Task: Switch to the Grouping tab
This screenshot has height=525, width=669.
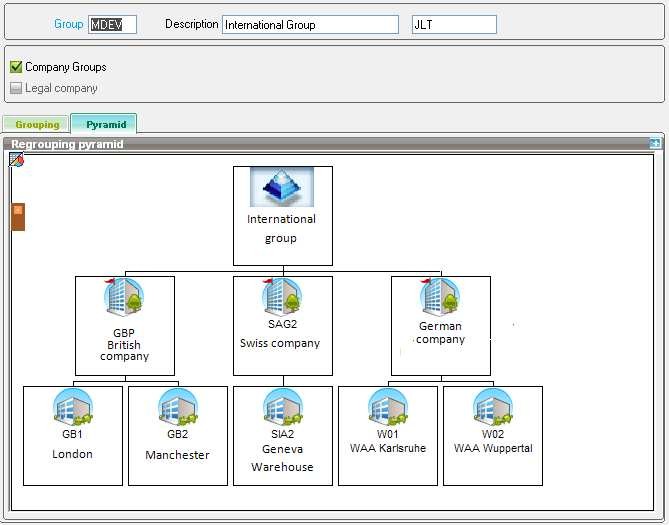Action: pyautogui.click(x=37, y=125)
